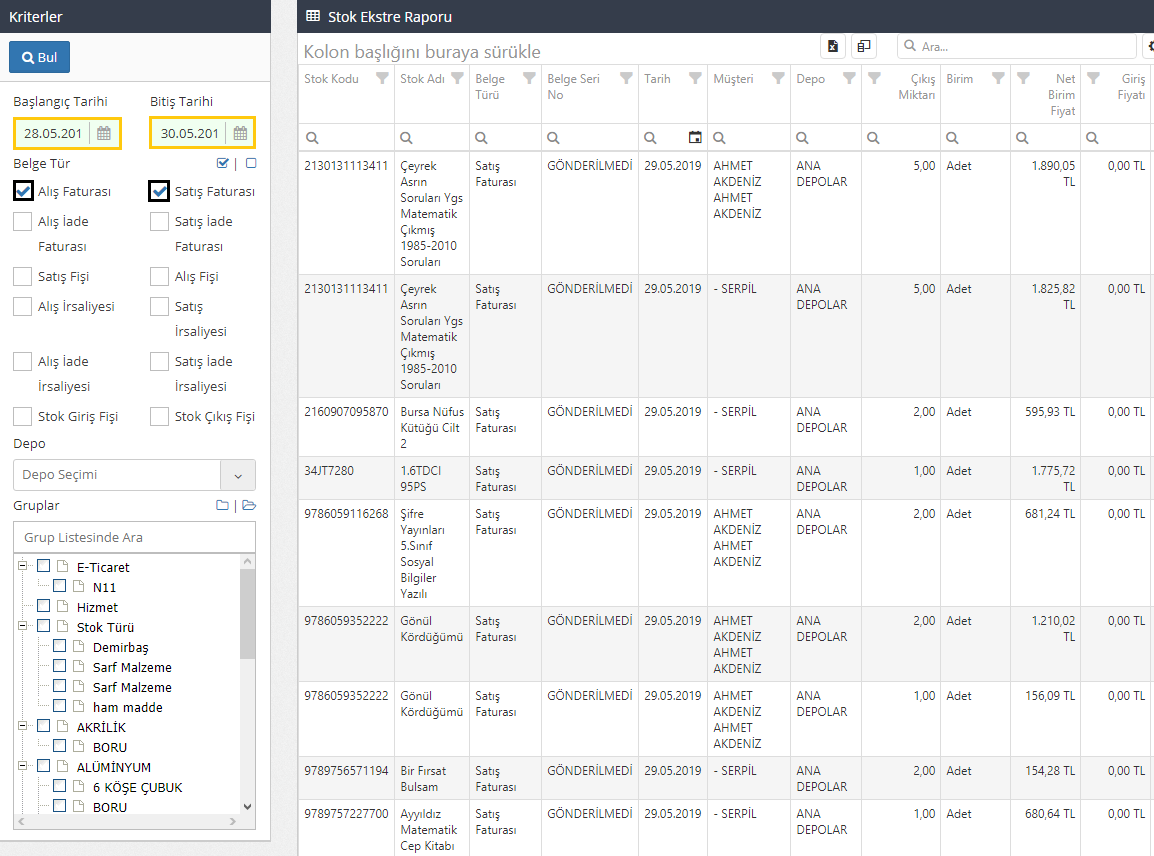Screen dimensions: 1154x856
Task: Enable the Stok Çıkış Fişi checkbox
Action: 159,417
